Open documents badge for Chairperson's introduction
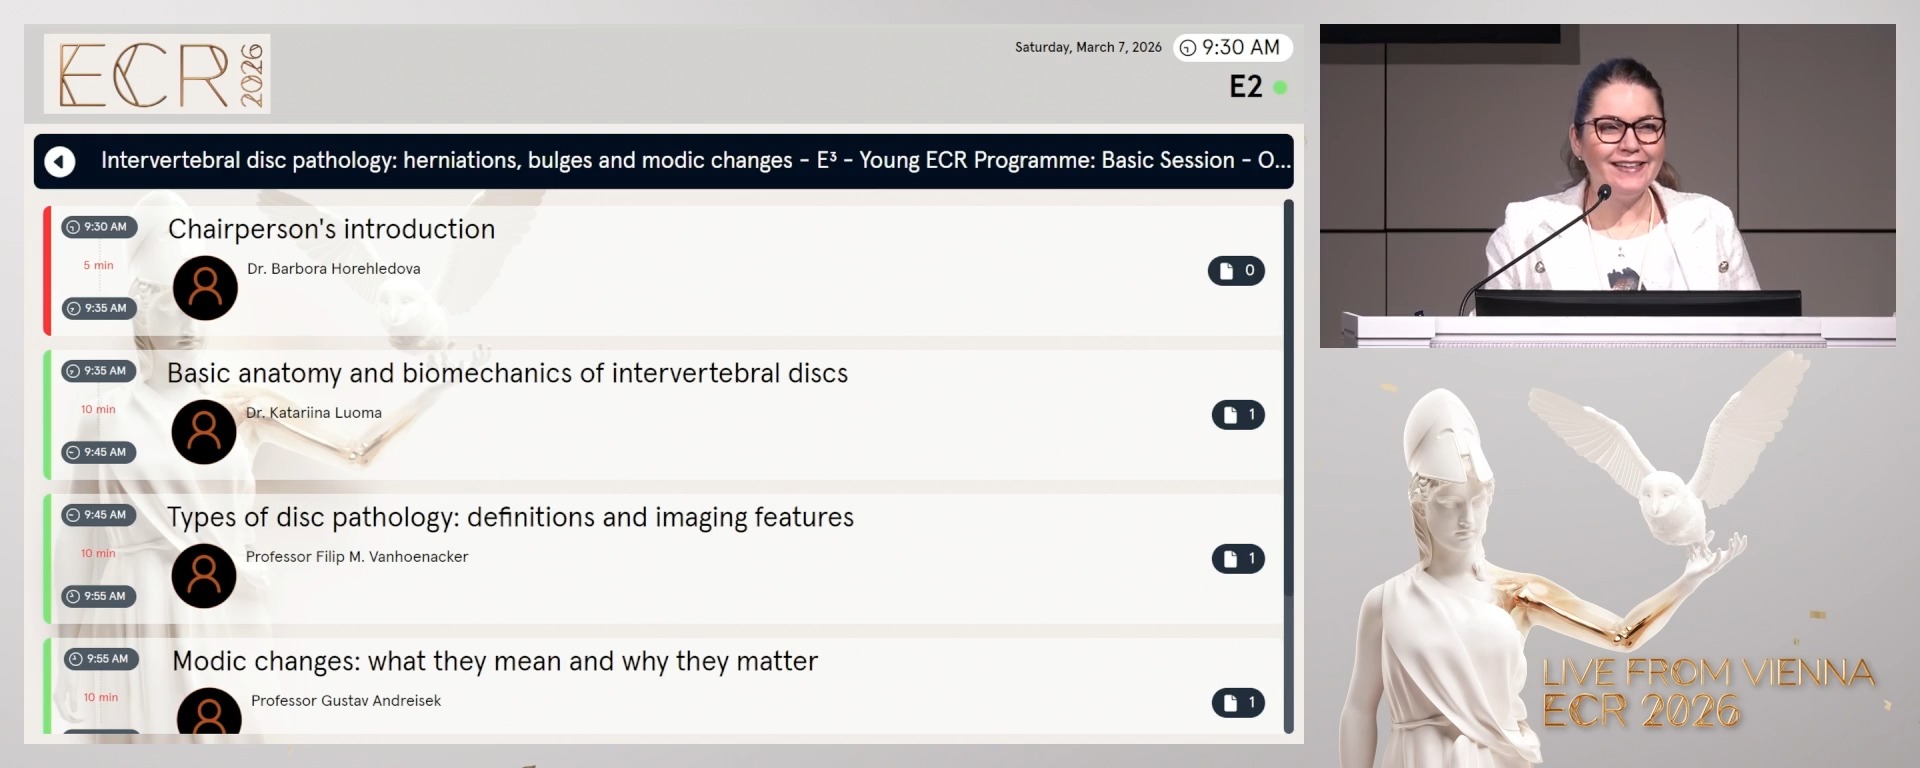The height and width of the screenshot is (768, 1920). point(1236,271)
